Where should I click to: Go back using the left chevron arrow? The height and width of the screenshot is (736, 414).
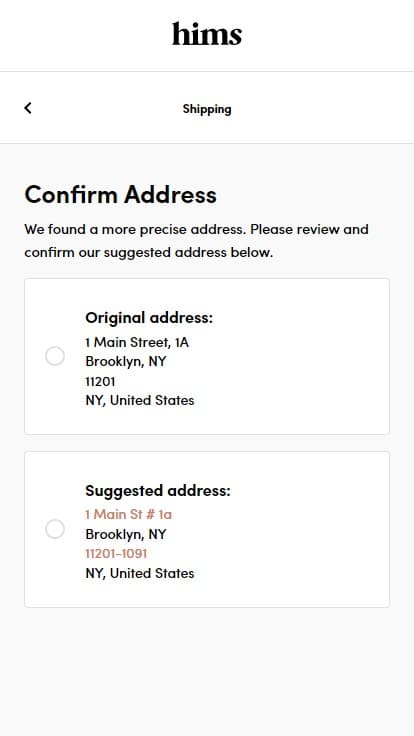(x=28, y=108)
